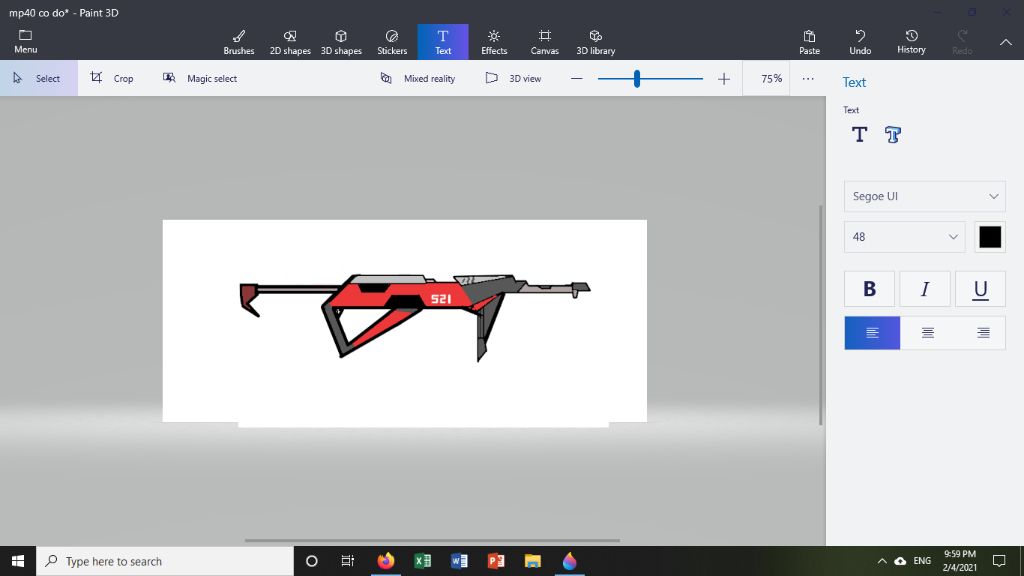
Task: Expand the font size 48 dropdown
Action: tap(904, 237)
